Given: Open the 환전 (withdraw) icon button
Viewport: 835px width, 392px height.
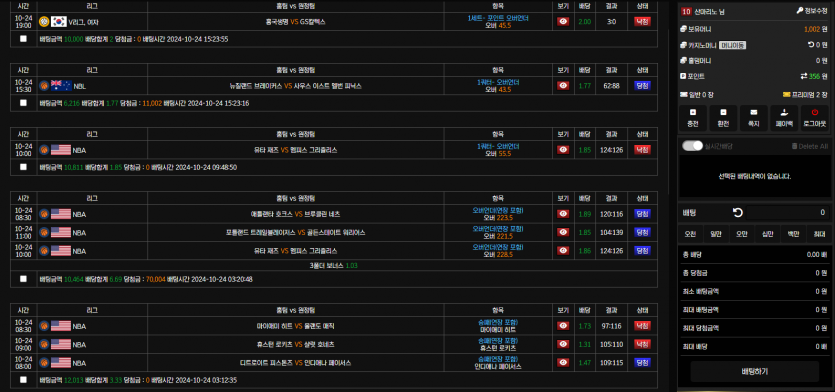Looking at the screenshot, I should coord(723,118).
